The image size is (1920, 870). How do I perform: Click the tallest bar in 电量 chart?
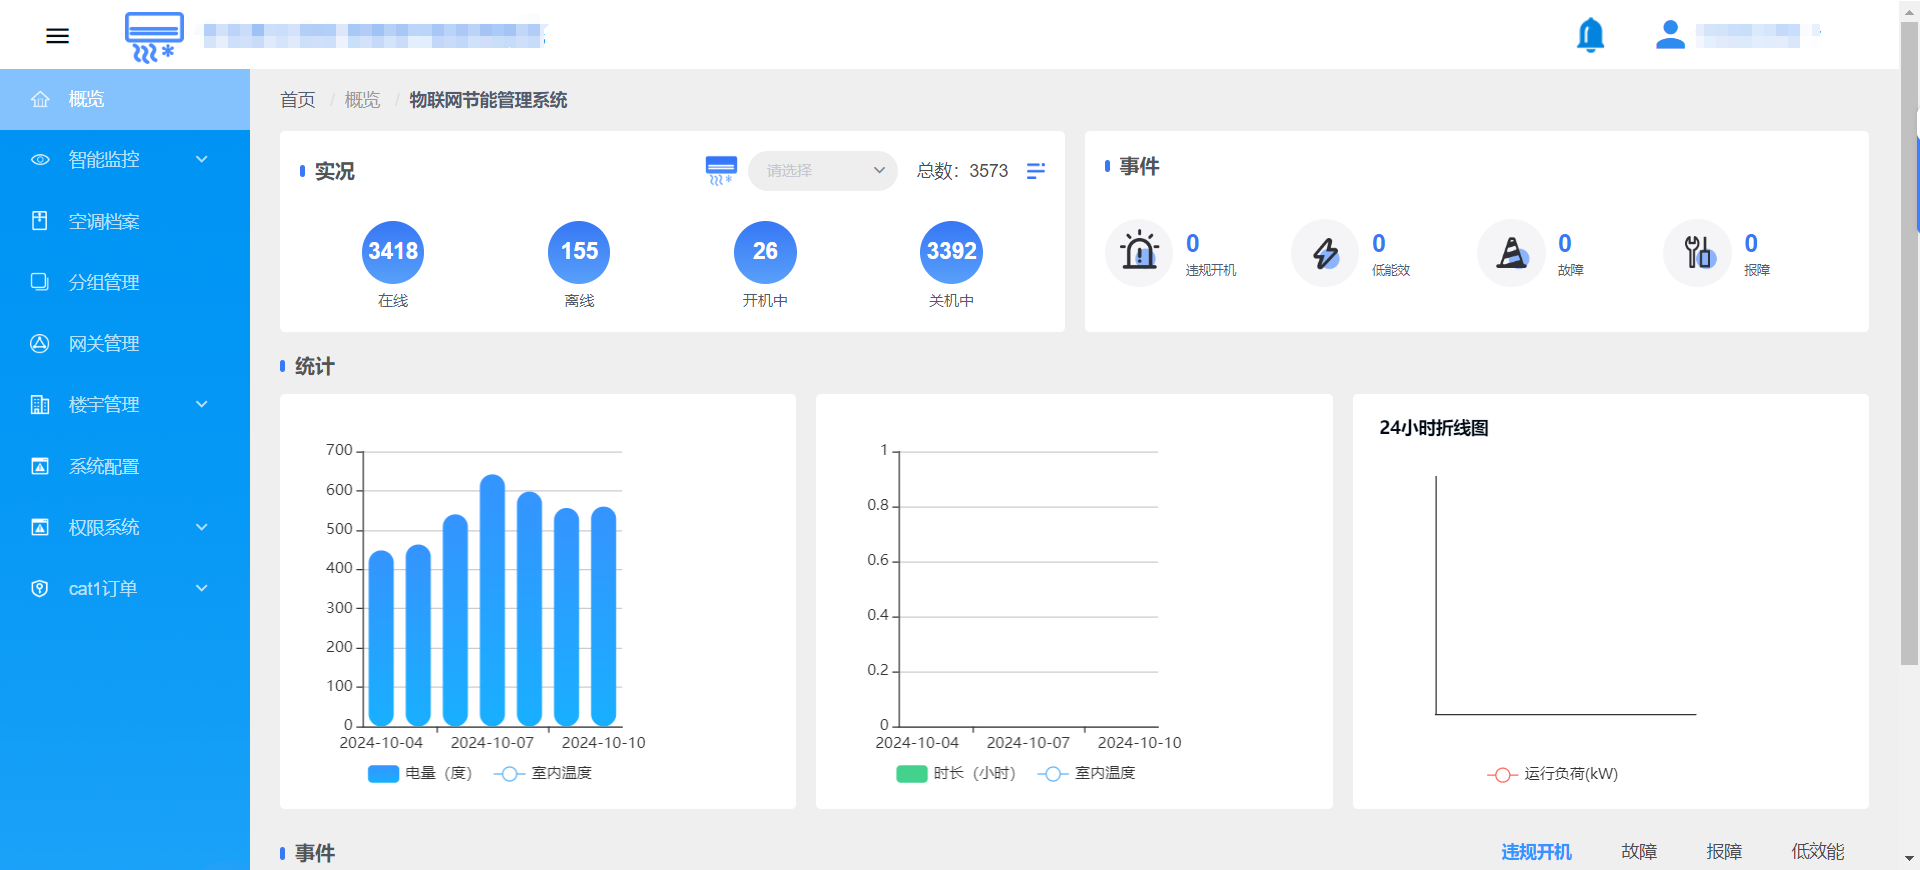(492, 600)
